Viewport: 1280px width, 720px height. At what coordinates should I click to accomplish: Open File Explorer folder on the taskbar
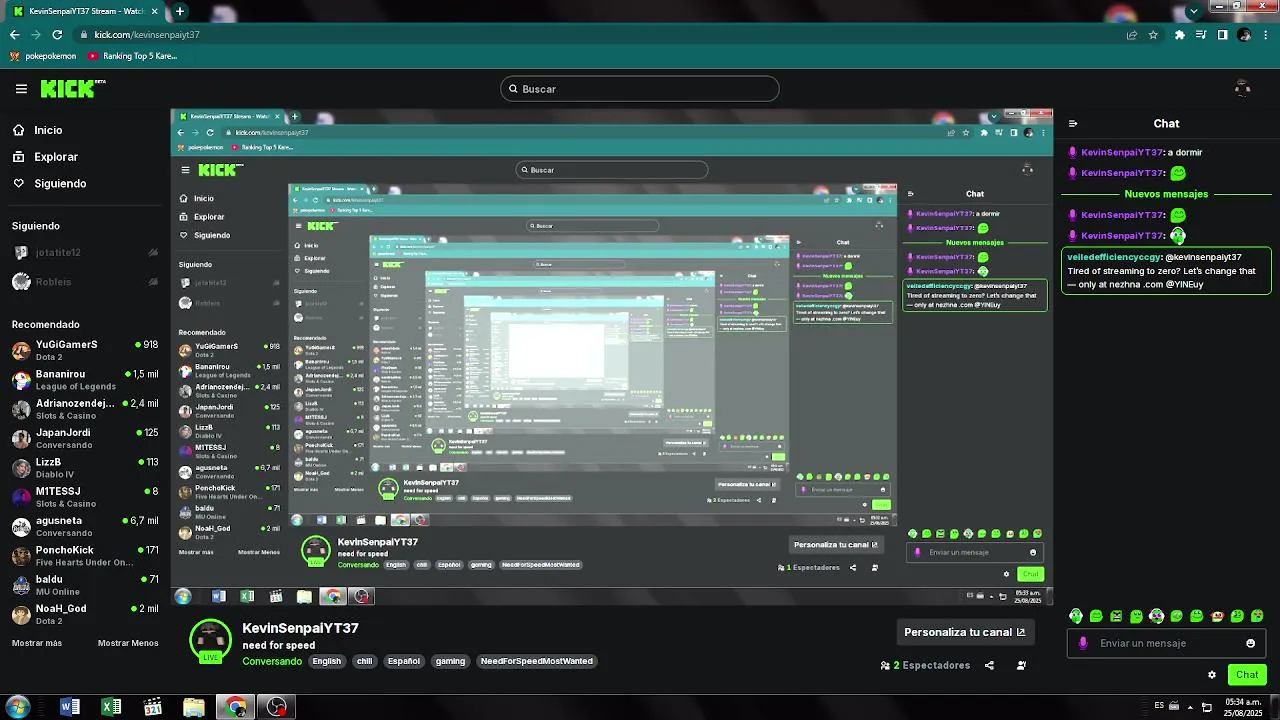[x=194, y=708]
